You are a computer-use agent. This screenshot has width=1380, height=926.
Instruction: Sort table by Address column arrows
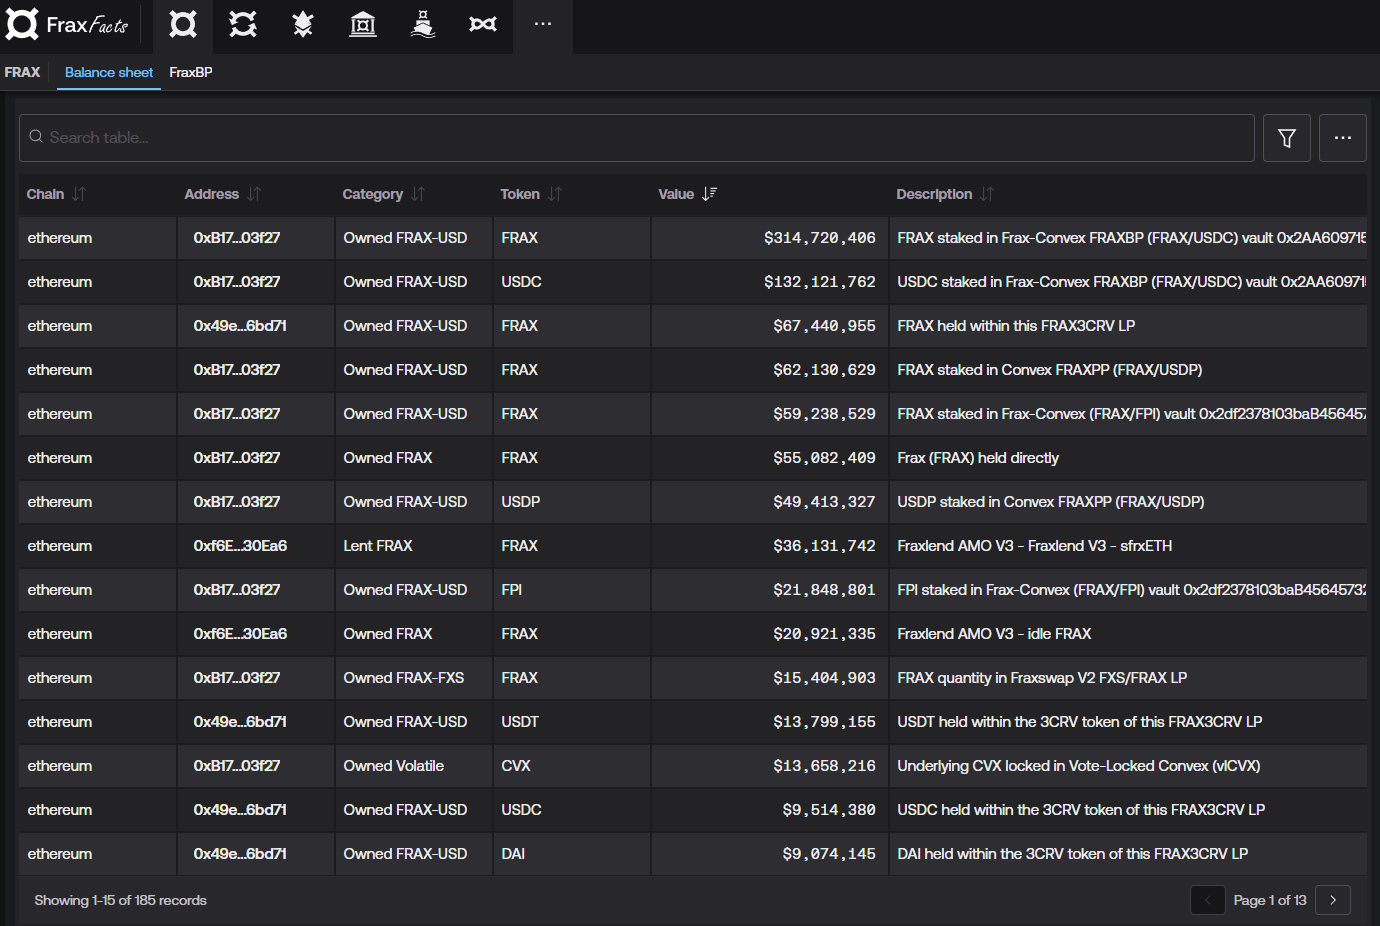pos(254,194)
